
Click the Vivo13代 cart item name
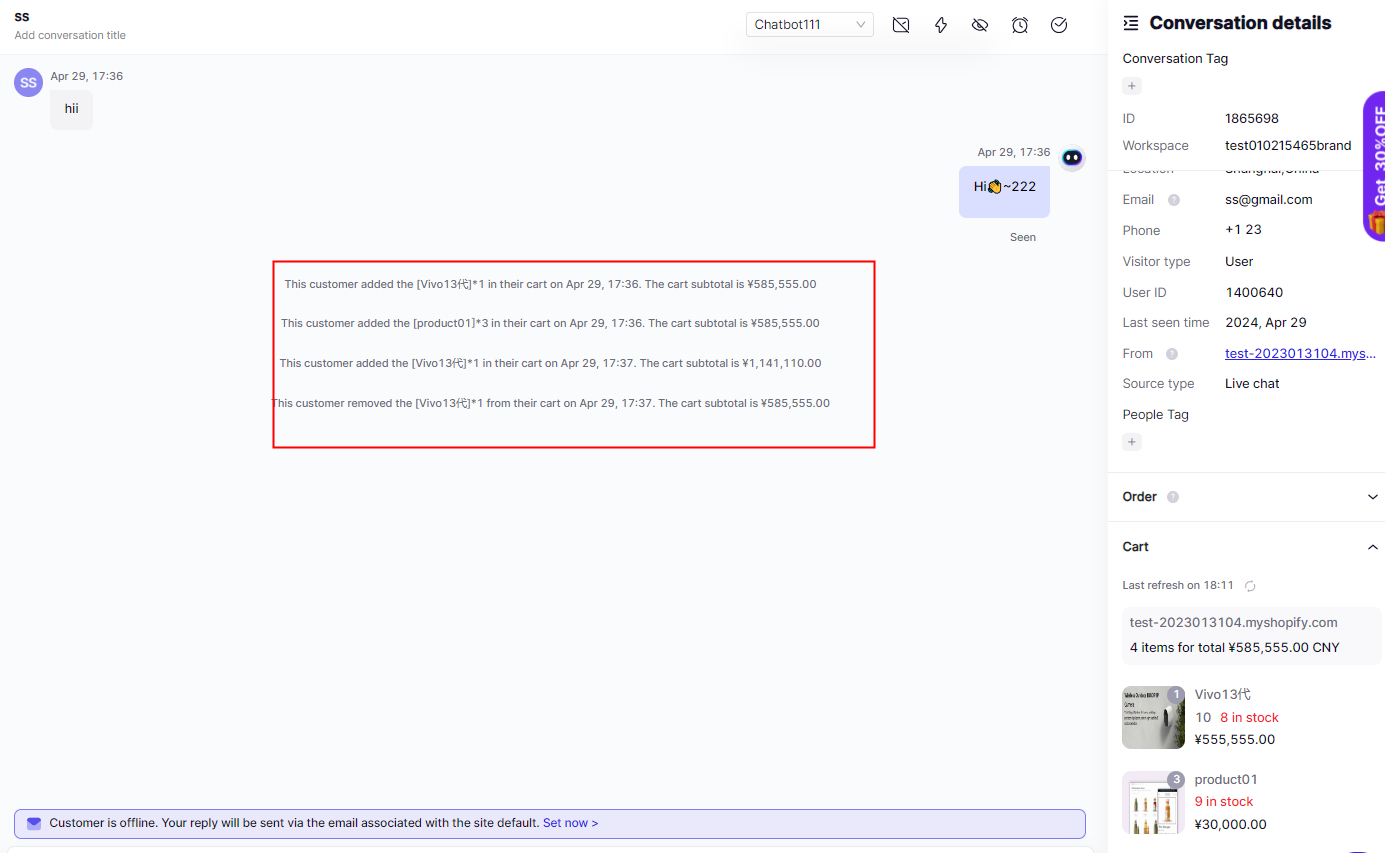pos(1222,694)
